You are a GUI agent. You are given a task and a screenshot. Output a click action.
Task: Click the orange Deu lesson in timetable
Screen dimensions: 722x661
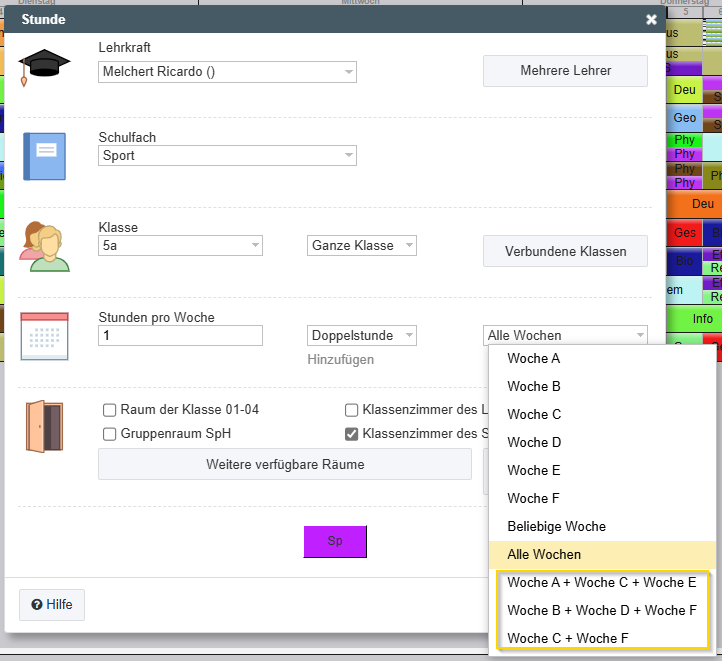[x=694, y=204]
